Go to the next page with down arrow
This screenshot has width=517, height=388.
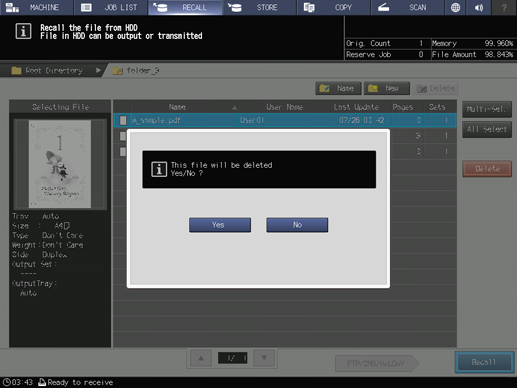tap(264, 358)
